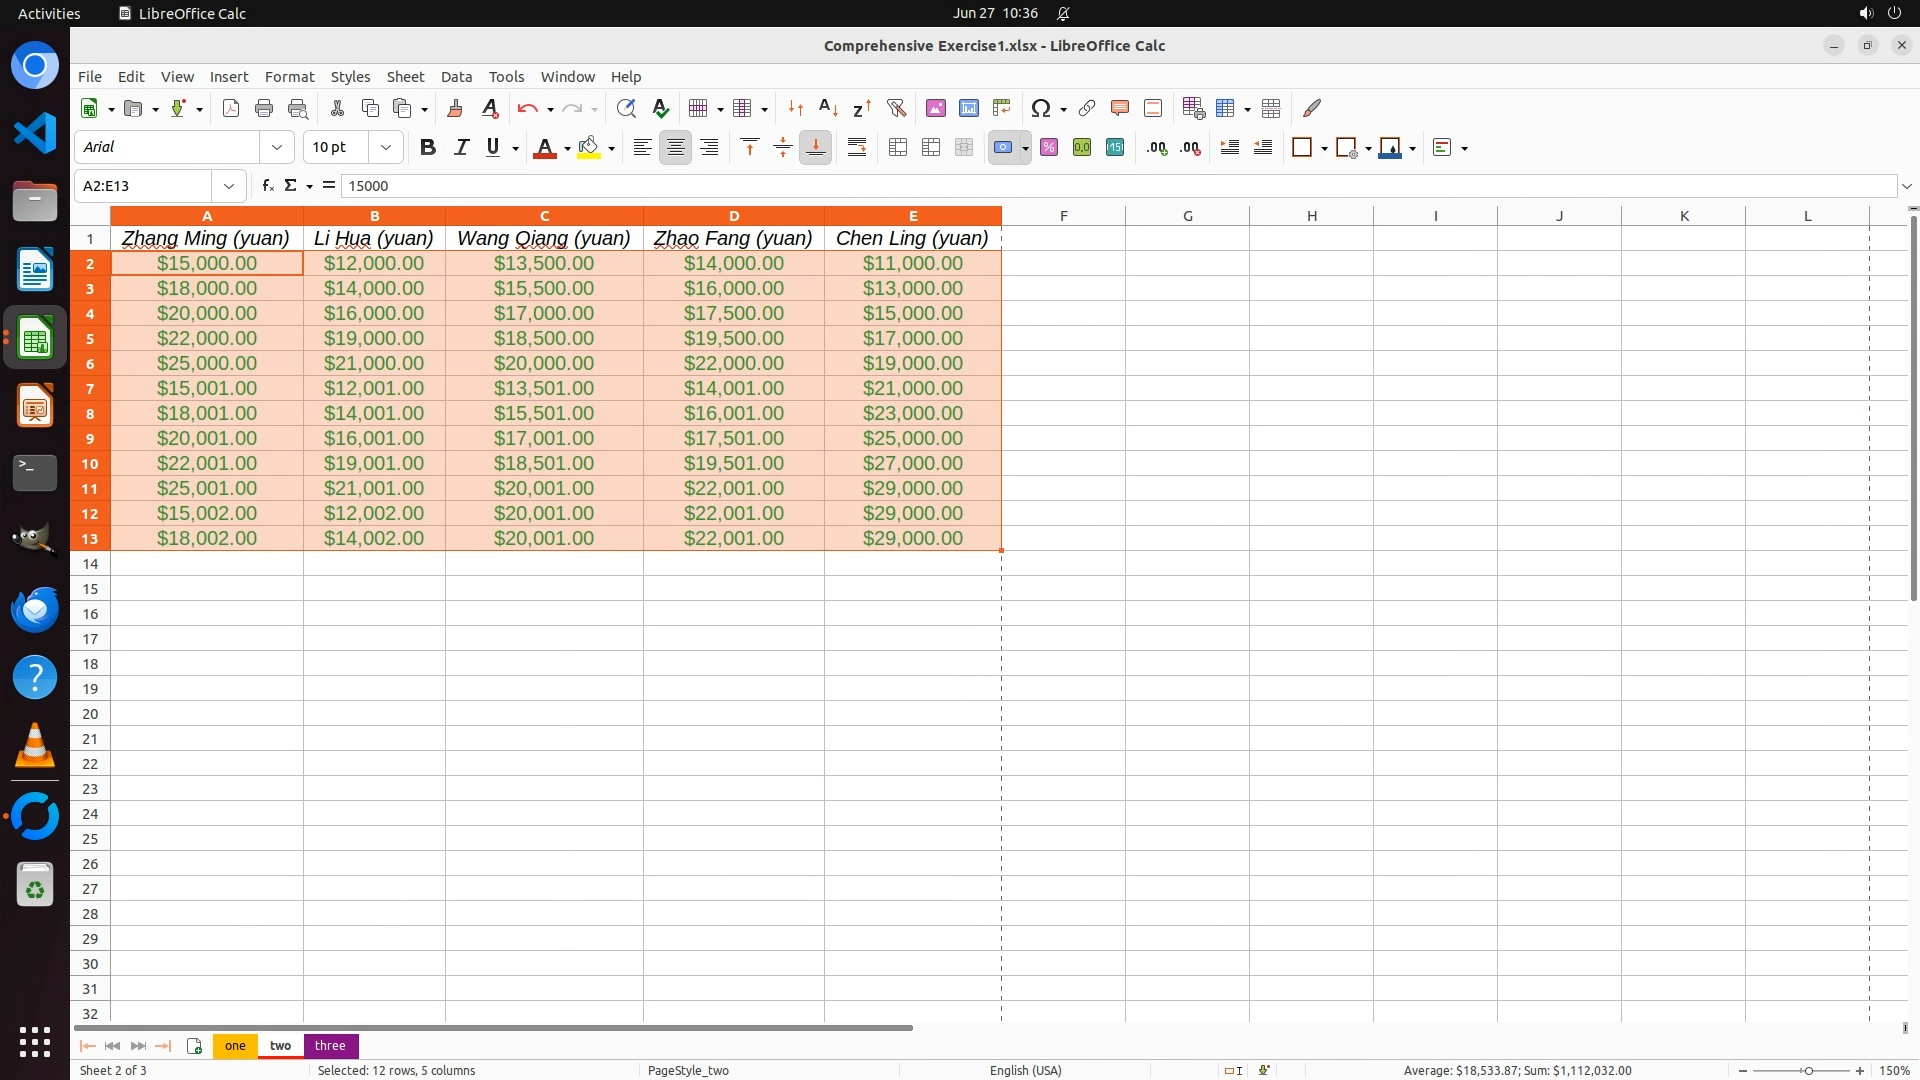Click the Format as Currency icon
This screenshot has height=1080, width=1920.
tap(1003, 148)
